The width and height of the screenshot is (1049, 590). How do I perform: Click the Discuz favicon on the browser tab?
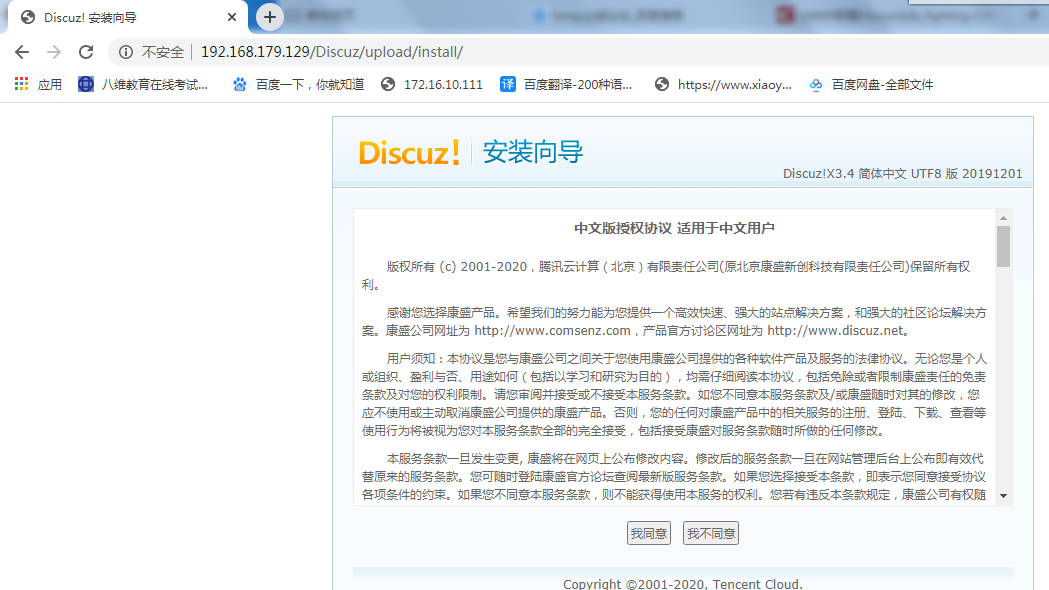27,16
